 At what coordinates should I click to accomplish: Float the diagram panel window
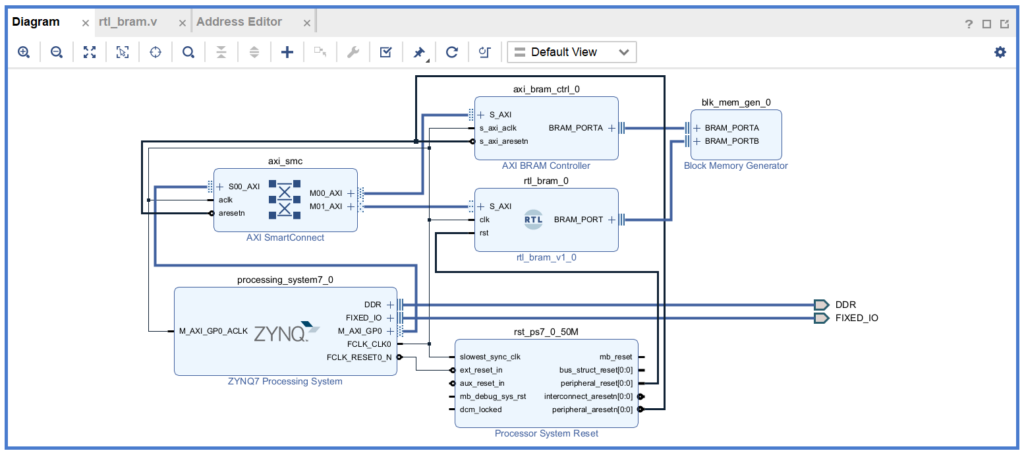coord(1004,24)
